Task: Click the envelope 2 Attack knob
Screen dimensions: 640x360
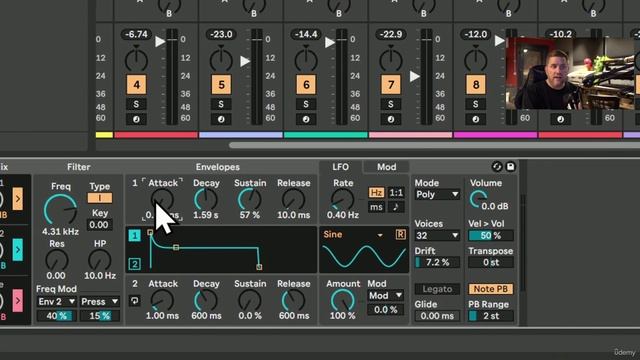Action: pos(162,301)
